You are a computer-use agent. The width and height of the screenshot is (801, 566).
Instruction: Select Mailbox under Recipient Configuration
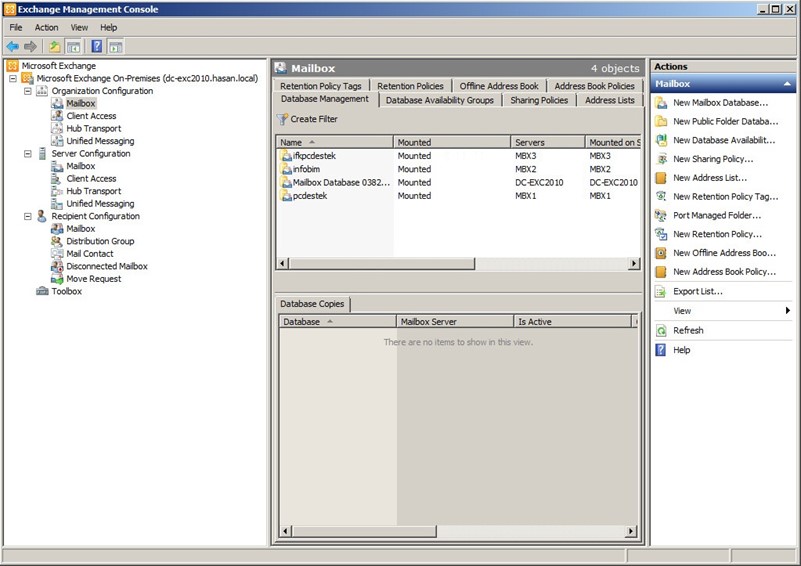point(81,229)
